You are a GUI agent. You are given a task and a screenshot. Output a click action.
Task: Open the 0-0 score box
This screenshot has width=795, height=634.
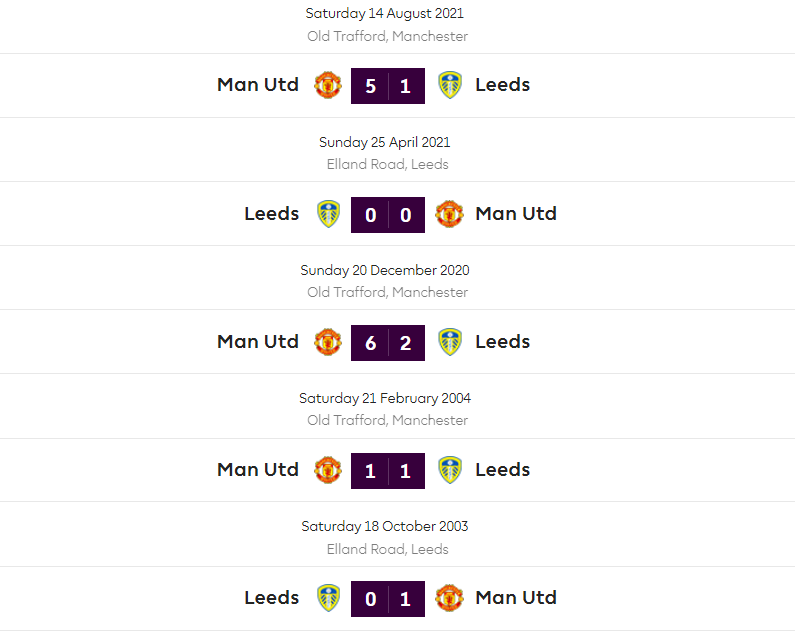(x=388, y=214)
